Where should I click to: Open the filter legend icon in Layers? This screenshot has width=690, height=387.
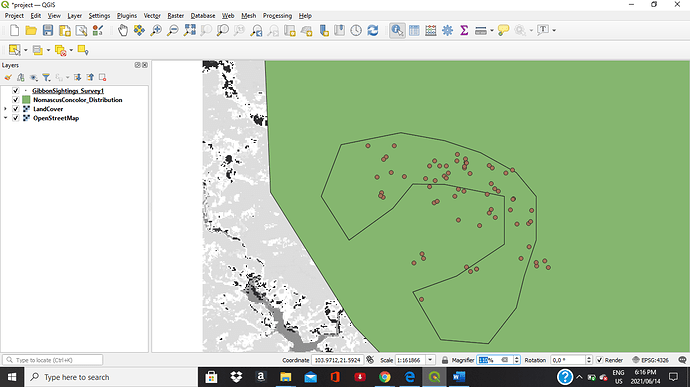coord(46,77)
